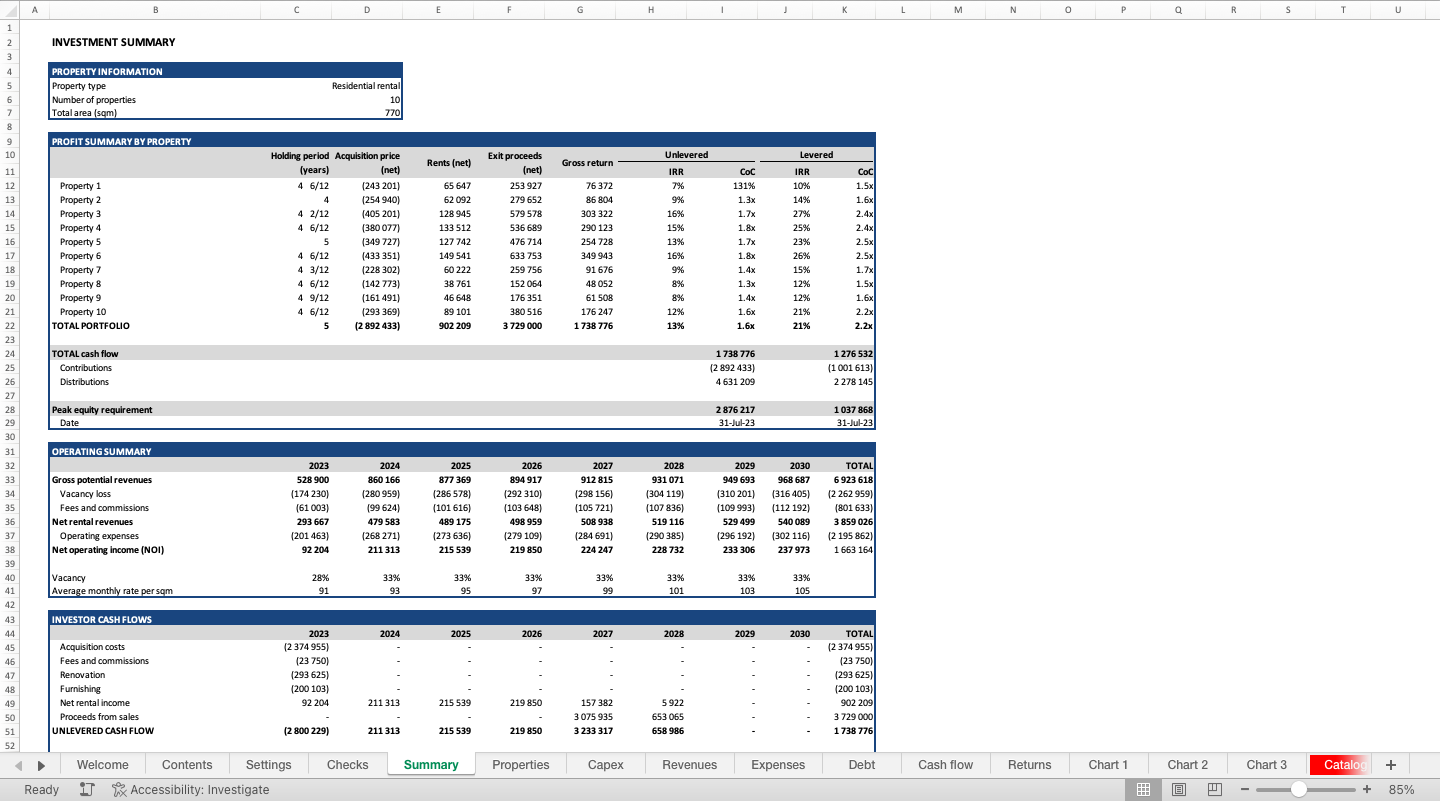Viewport: 1440px width, 801px height.
Task: Switch to the Debt sheet tab
Action: point(862,765)
